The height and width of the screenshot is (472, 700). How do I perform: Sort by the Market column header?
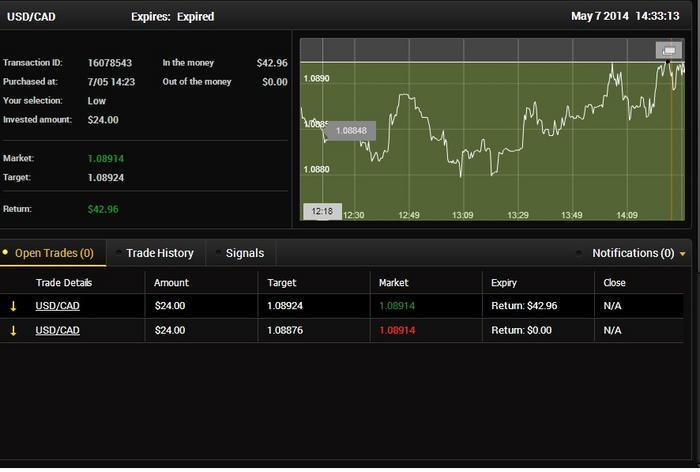click(x=394, y=283)
